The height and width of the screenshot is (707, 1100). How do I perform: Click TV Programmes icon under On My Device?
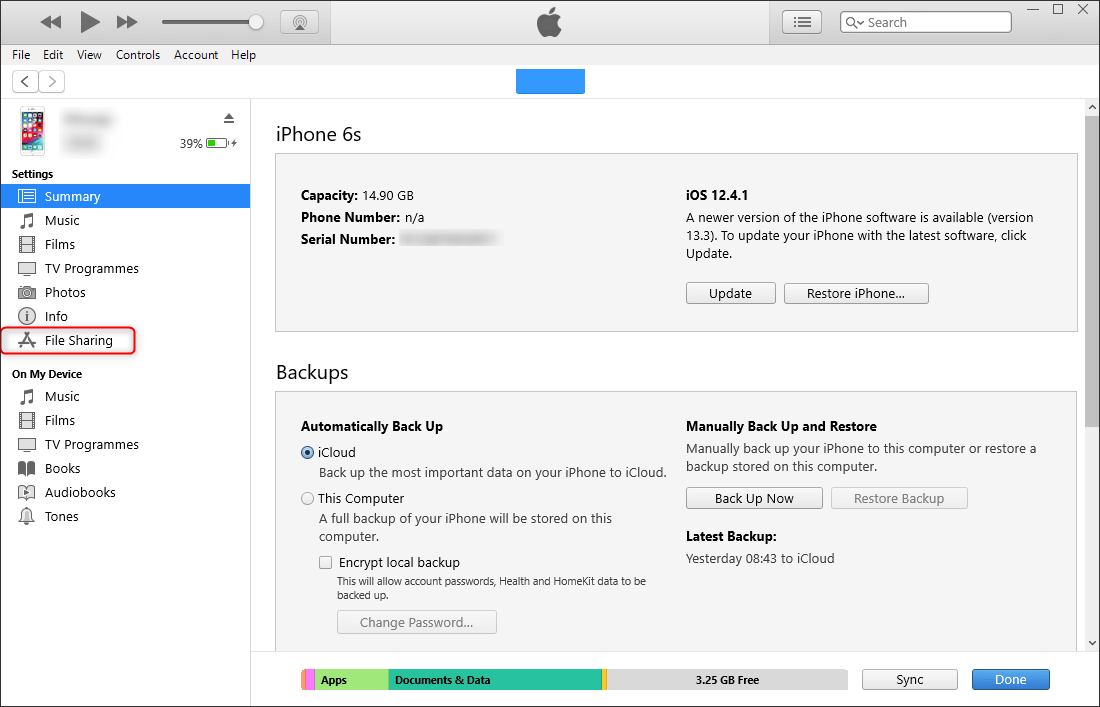pos(27,445)
